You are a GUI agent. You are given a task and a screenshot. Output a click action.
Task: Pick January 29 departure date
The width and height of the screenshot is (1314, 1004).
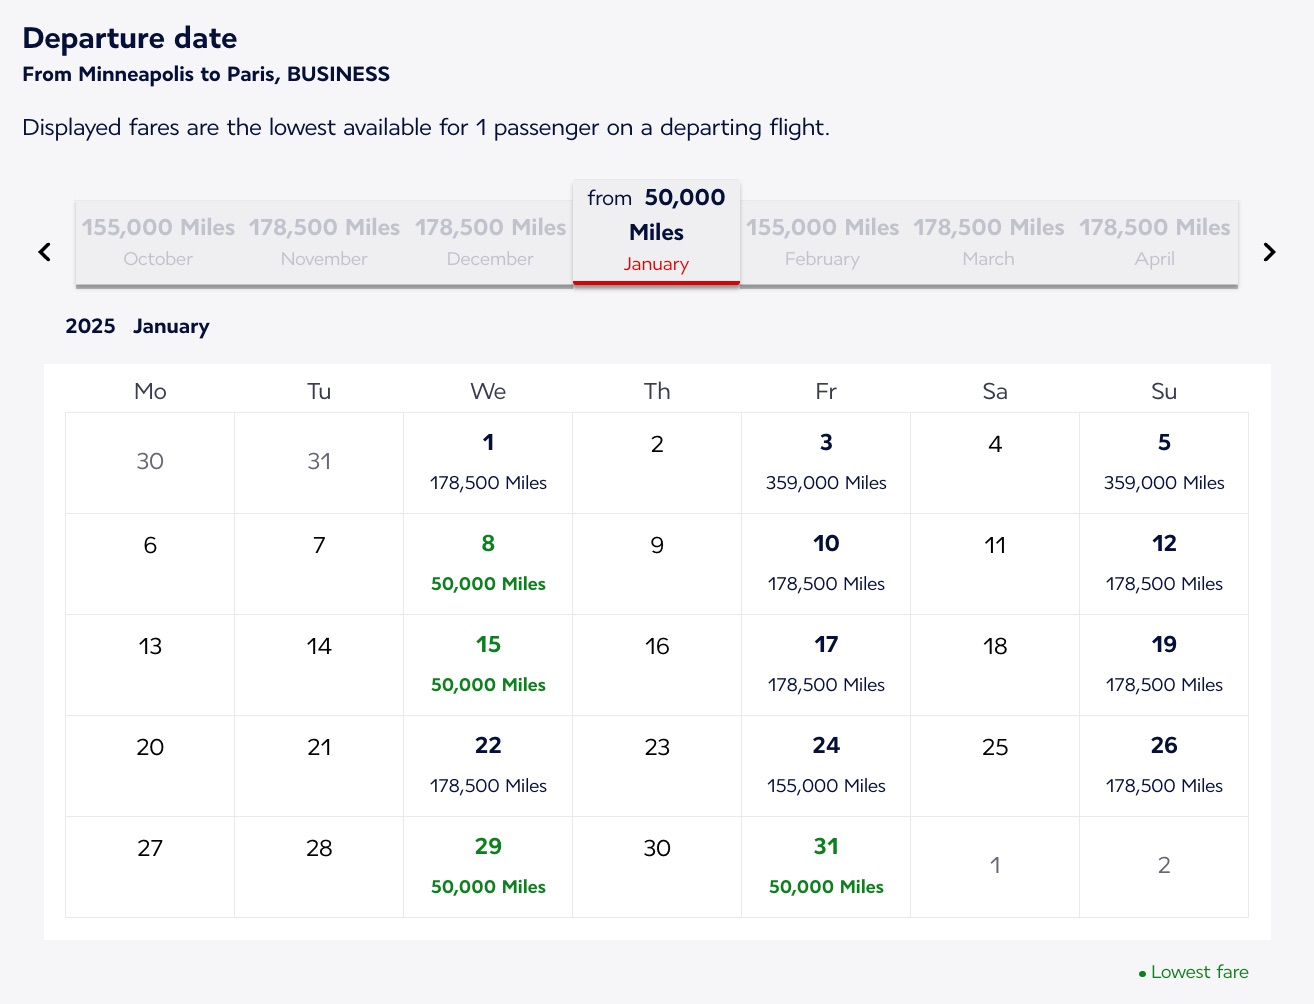[488, 867]
